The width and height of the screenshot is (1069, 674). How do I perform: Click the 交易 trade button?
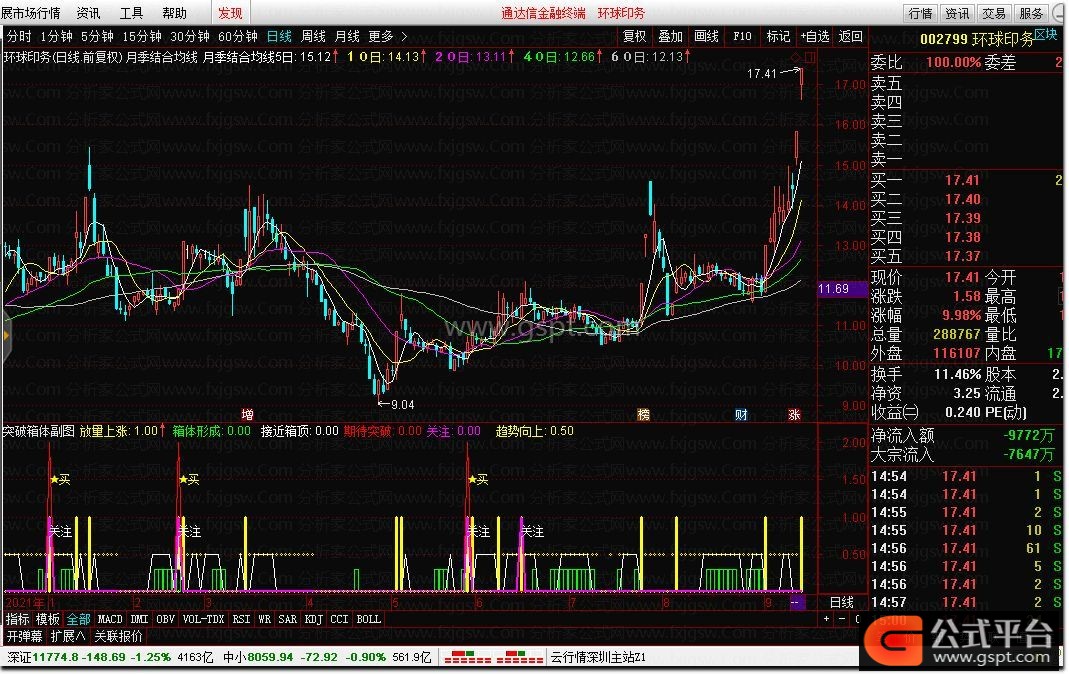(994, 13)
